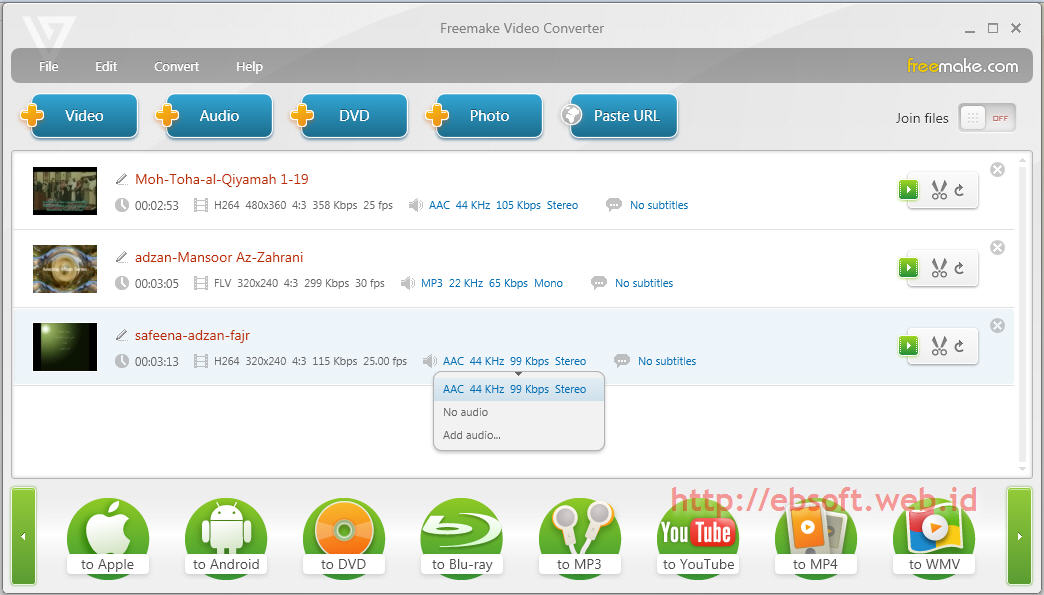Click the safeena-adzan-fajr thumbnail

65,346
